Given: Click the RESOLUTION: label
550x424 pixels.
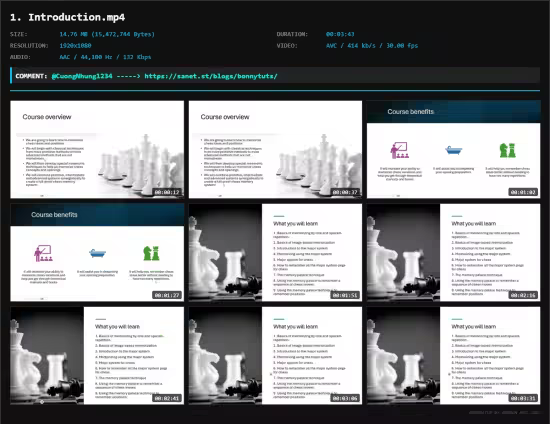Looking at the screenshot, I should [x=29, y=46].
